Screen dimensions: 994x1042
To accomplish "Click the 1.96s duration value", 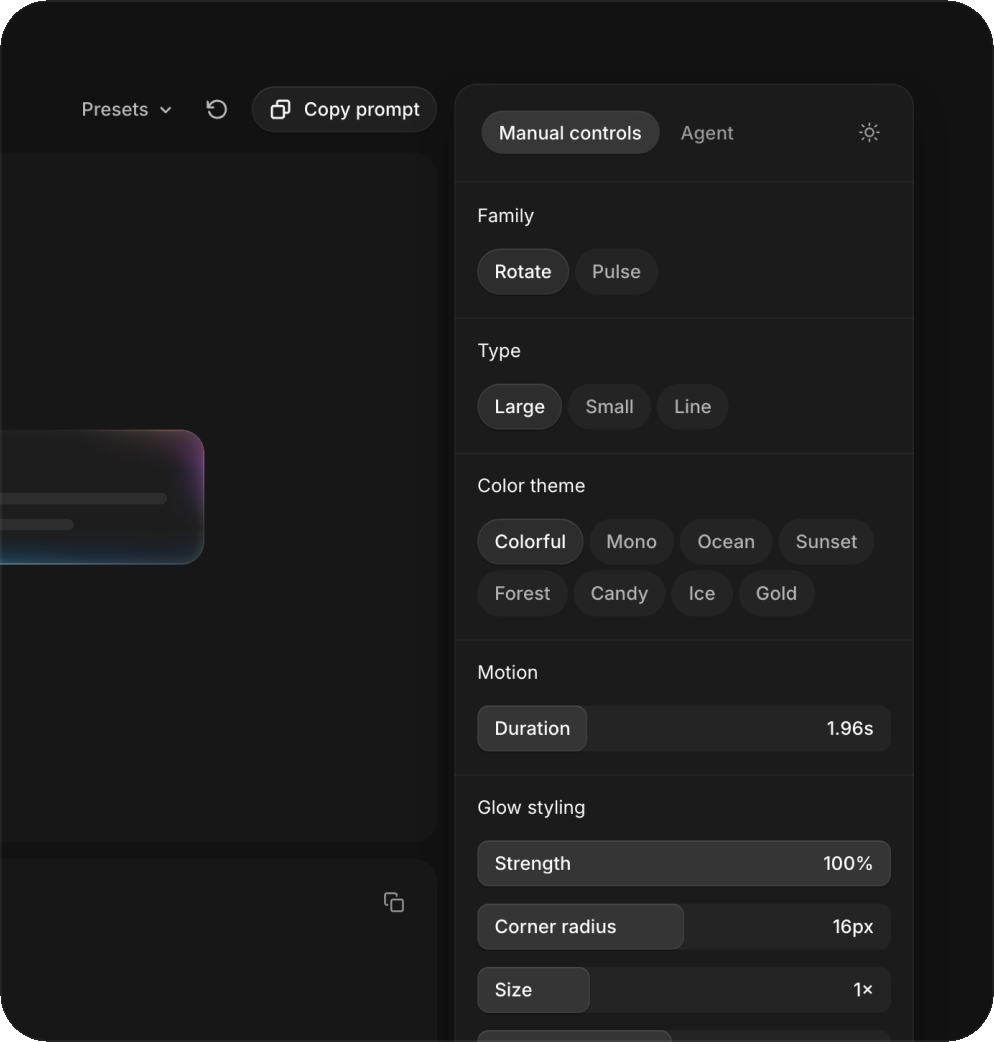I will pyautogui.click(x=850, y=728).
